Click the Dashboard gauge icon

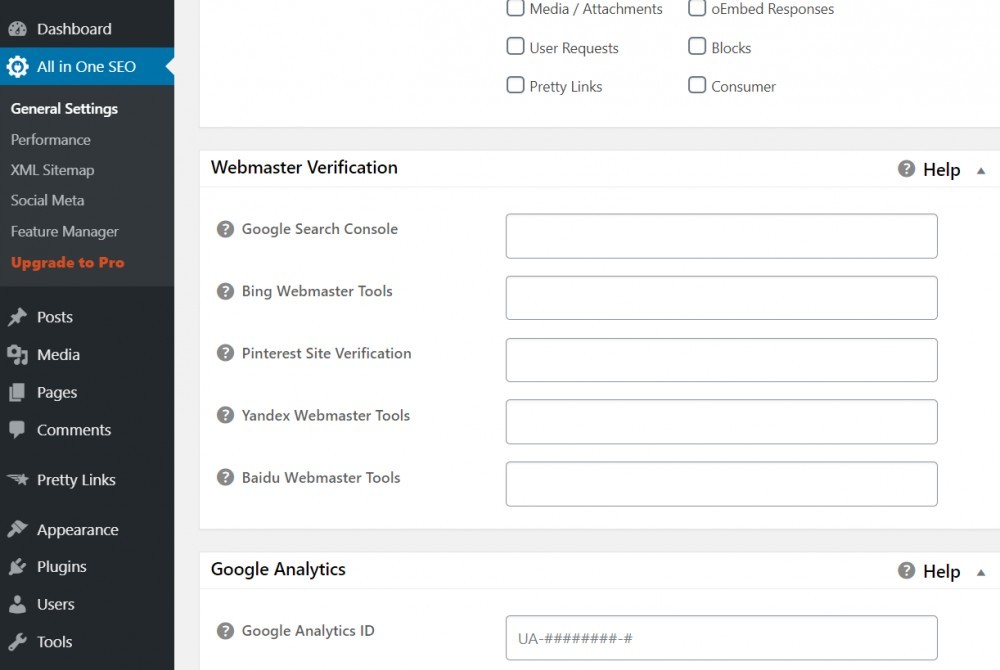[x=18, y=29]
